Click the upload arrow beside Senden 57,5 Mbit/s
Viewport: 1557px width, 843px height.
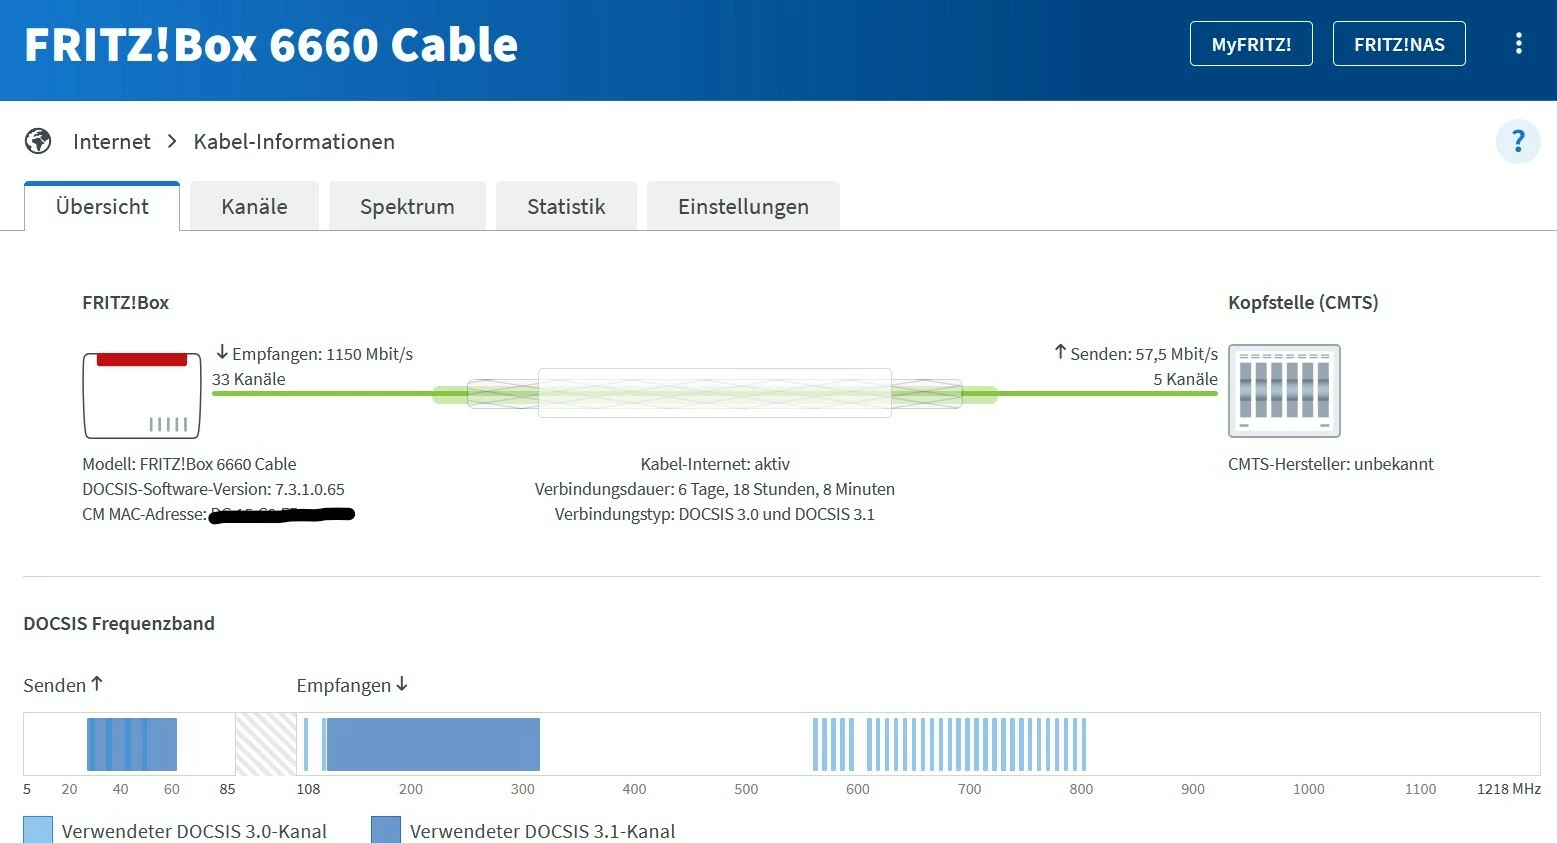point(1060,352)
